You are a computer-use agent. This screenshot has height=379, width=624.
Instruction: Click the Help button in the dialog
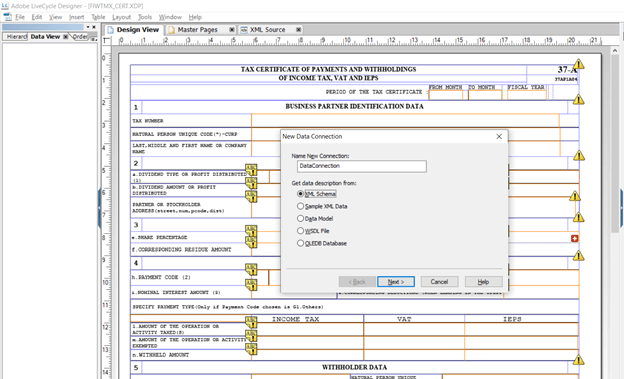(483, 282)
